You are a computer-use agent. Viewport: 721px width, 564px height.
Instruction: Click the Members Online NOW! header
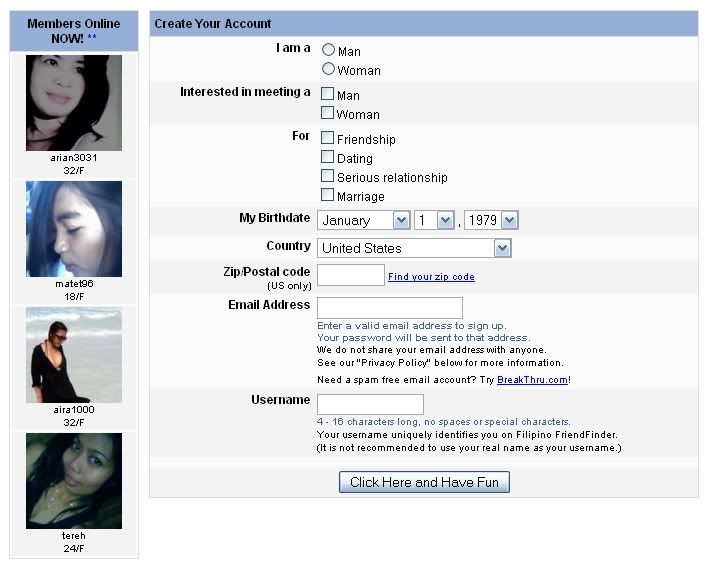pyautogui.click(x=75, y=31)
